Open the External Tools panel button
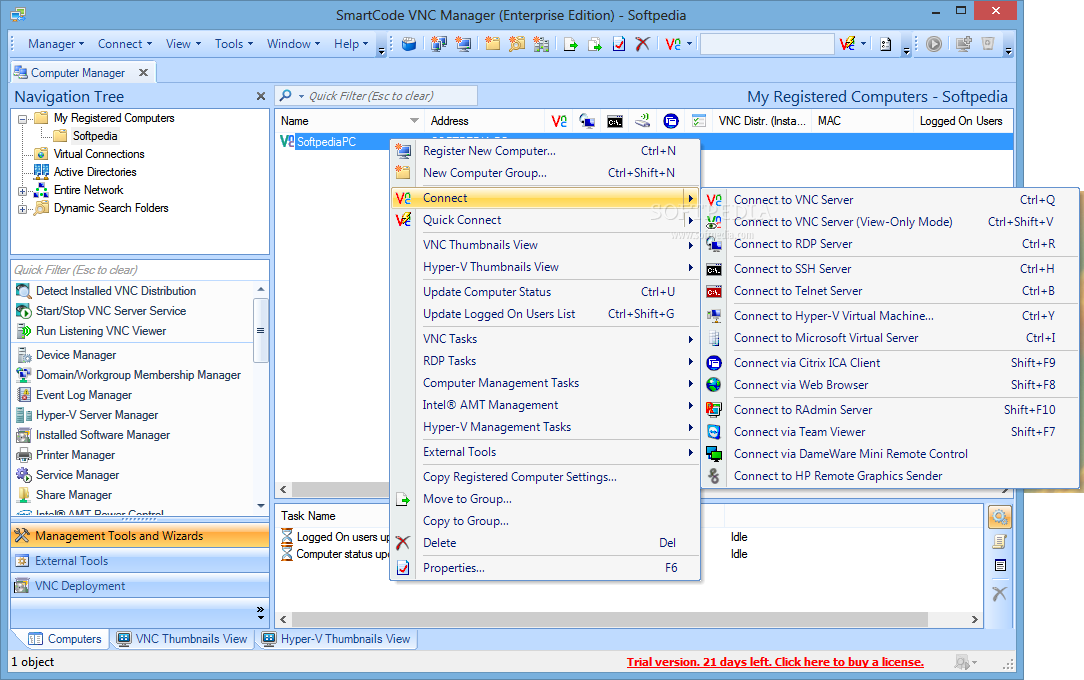1084x680 pixels. [140, 561]
